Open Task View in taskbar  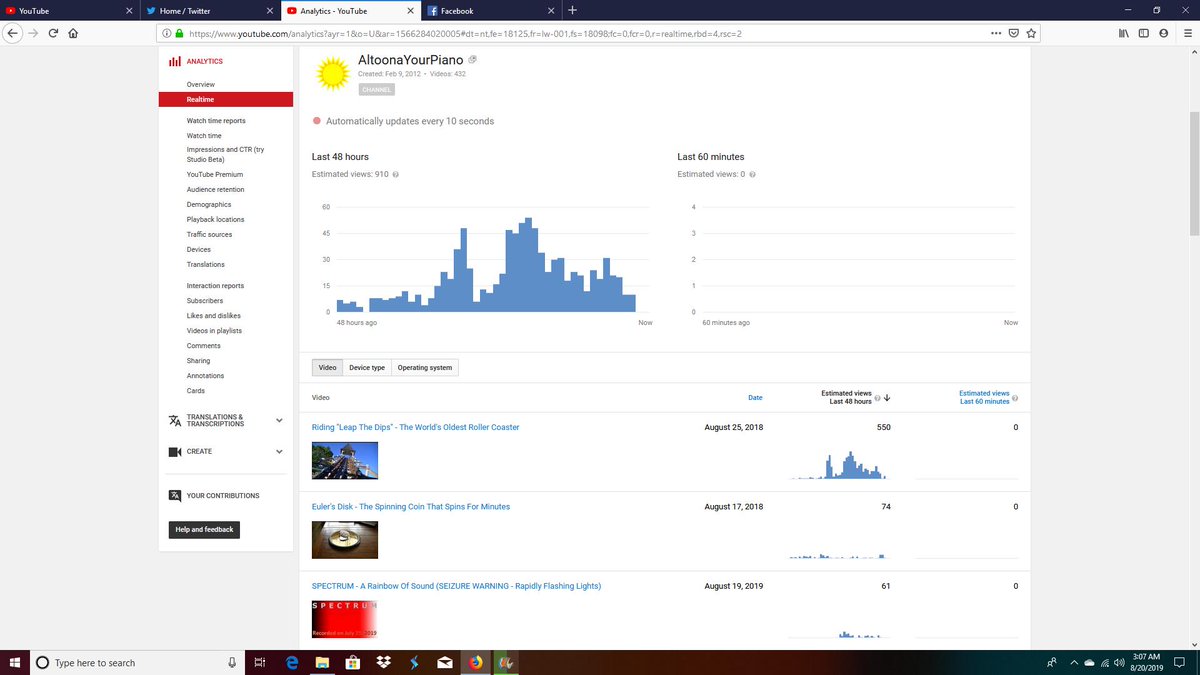click(x=259, y=662)
